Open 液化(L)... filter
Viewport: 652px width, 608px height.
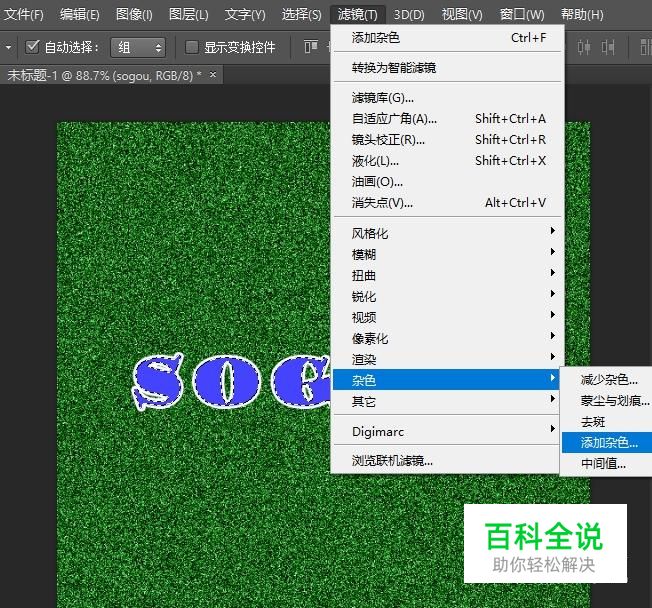click(x=447, y=161)
